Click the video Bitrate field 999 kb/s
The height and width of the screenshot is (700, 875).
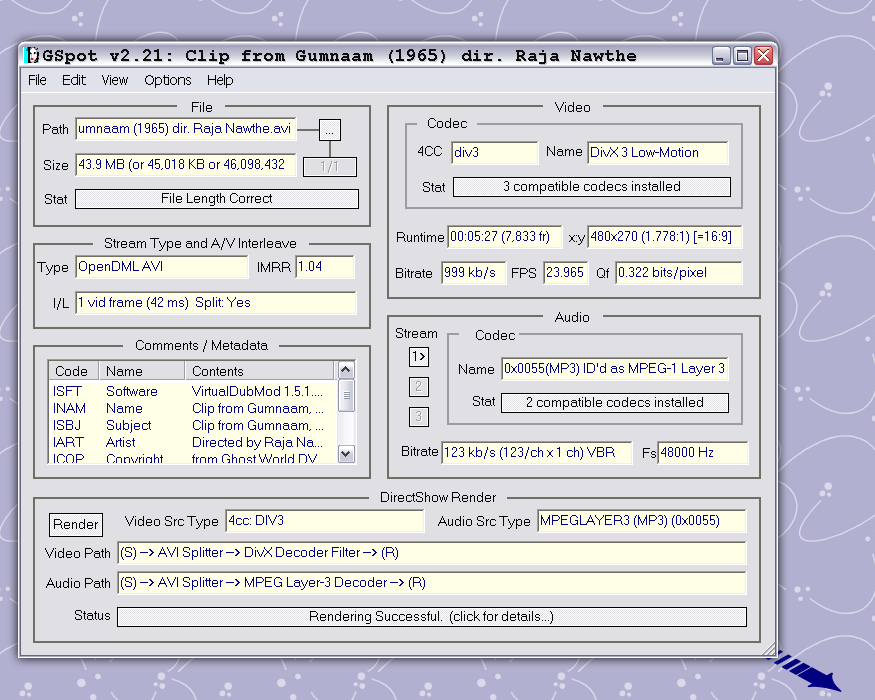[473, 272]
